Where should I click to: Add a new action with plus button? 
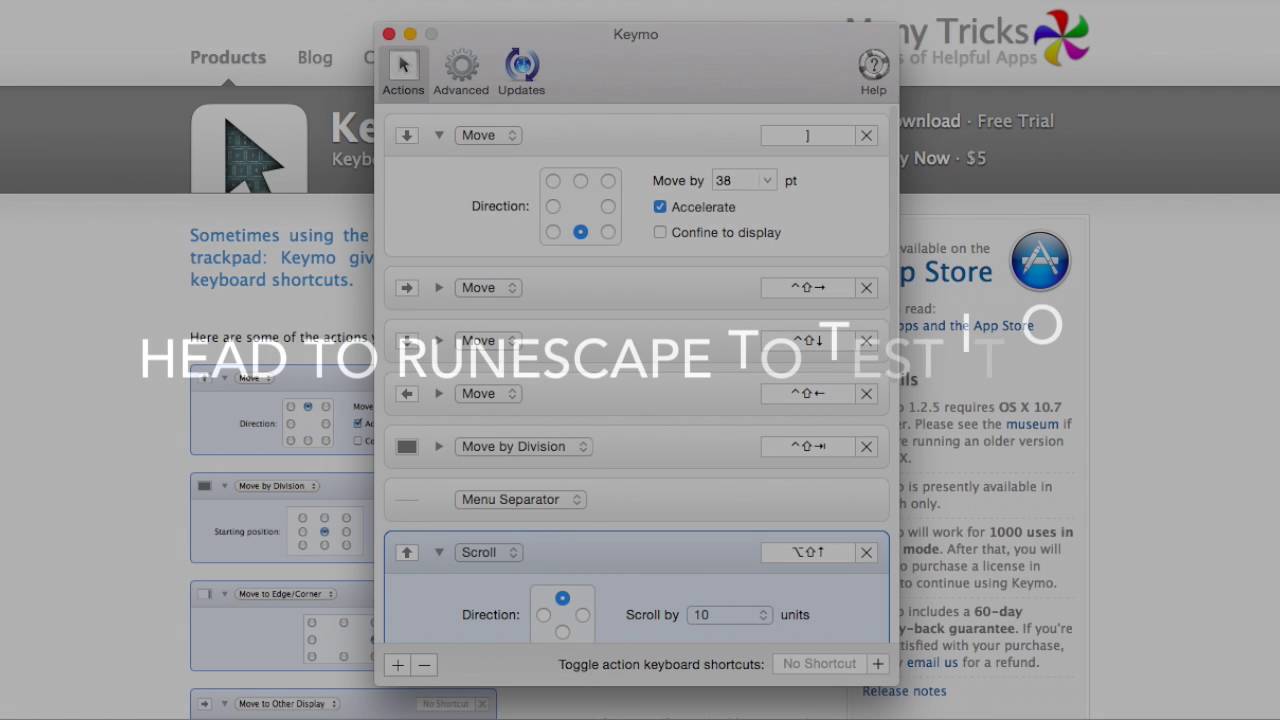pos(398,665)
